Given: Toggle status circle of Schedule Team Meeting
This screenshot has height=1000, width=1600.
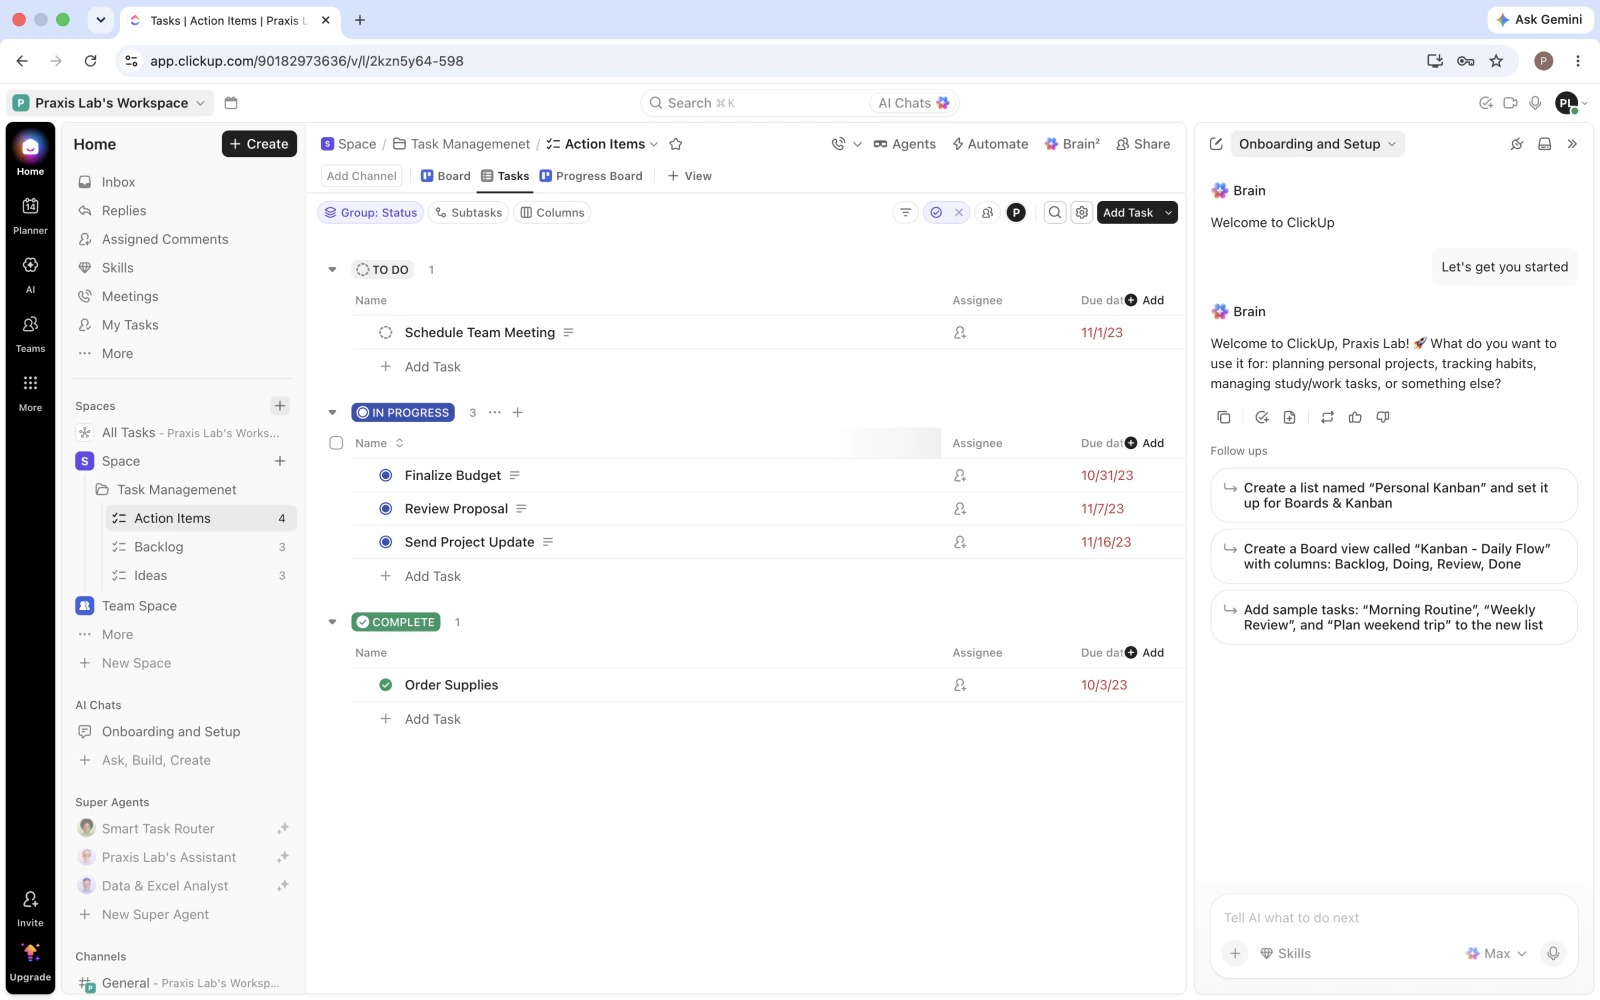Looking at the screenshot, I should (x=385, y=332).
